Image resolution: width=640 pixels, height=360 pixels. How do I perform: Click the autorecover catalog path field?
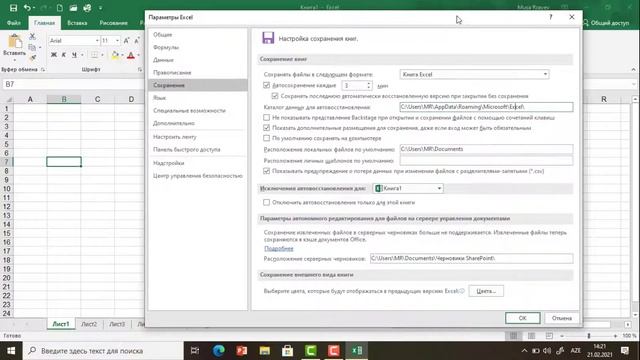pos(486,107)
